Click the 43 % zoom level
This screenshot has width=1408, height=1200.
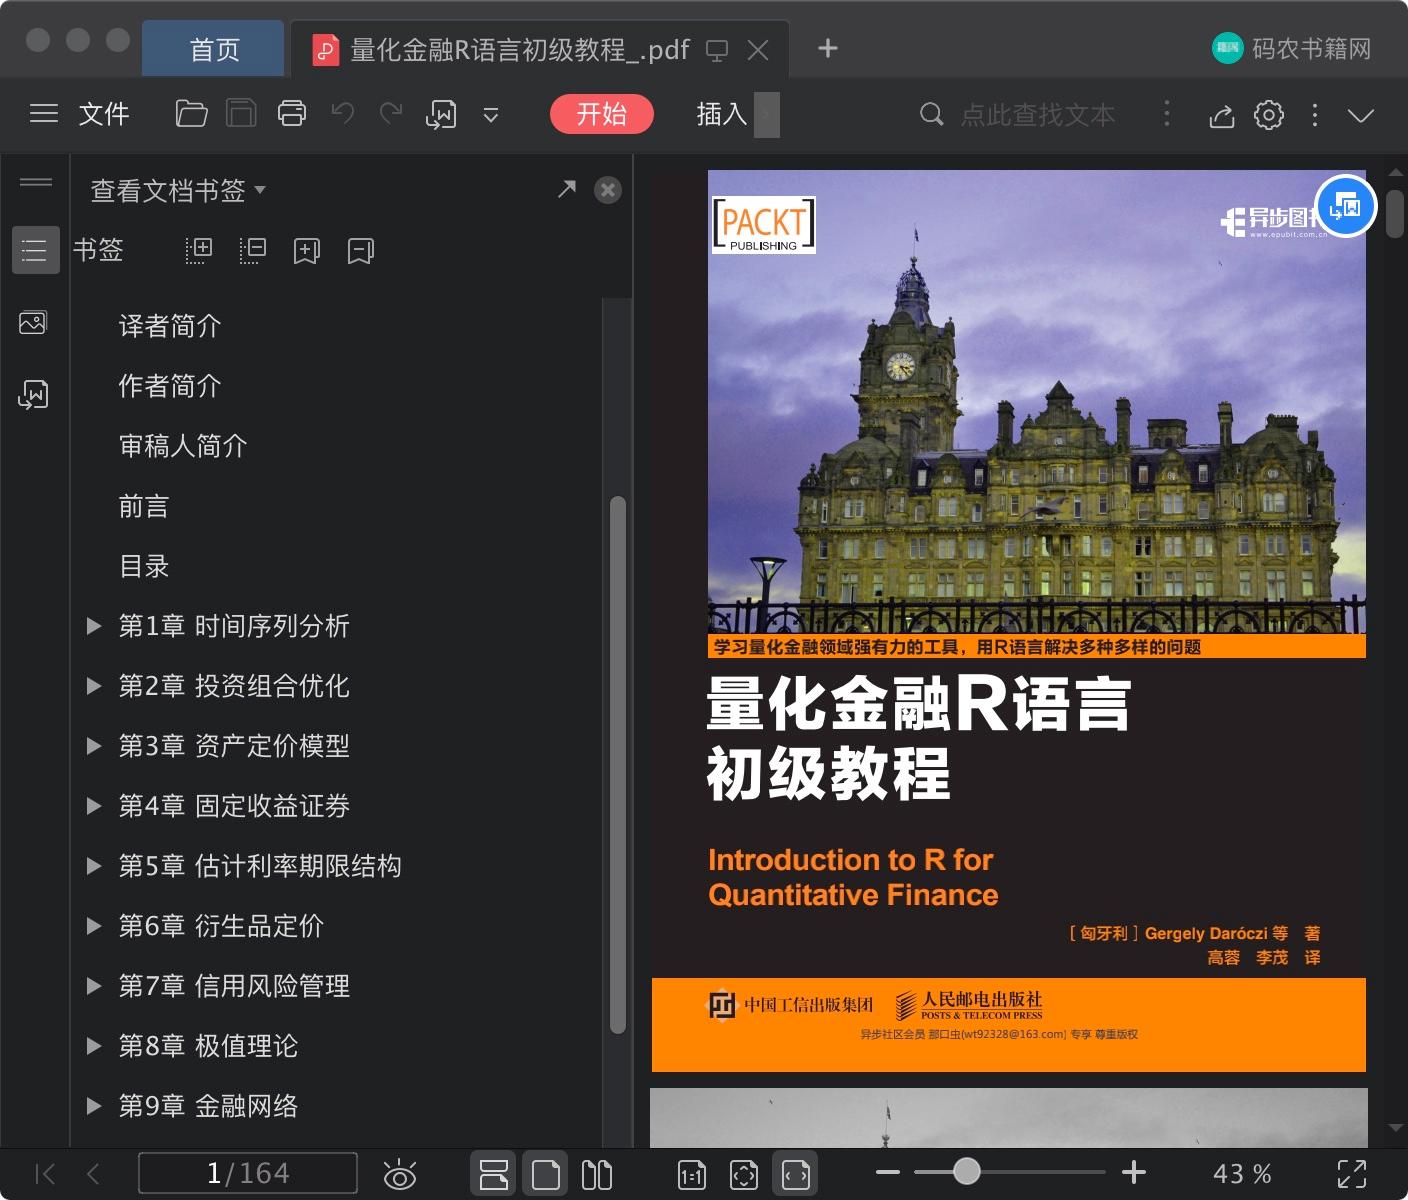1242,1174
